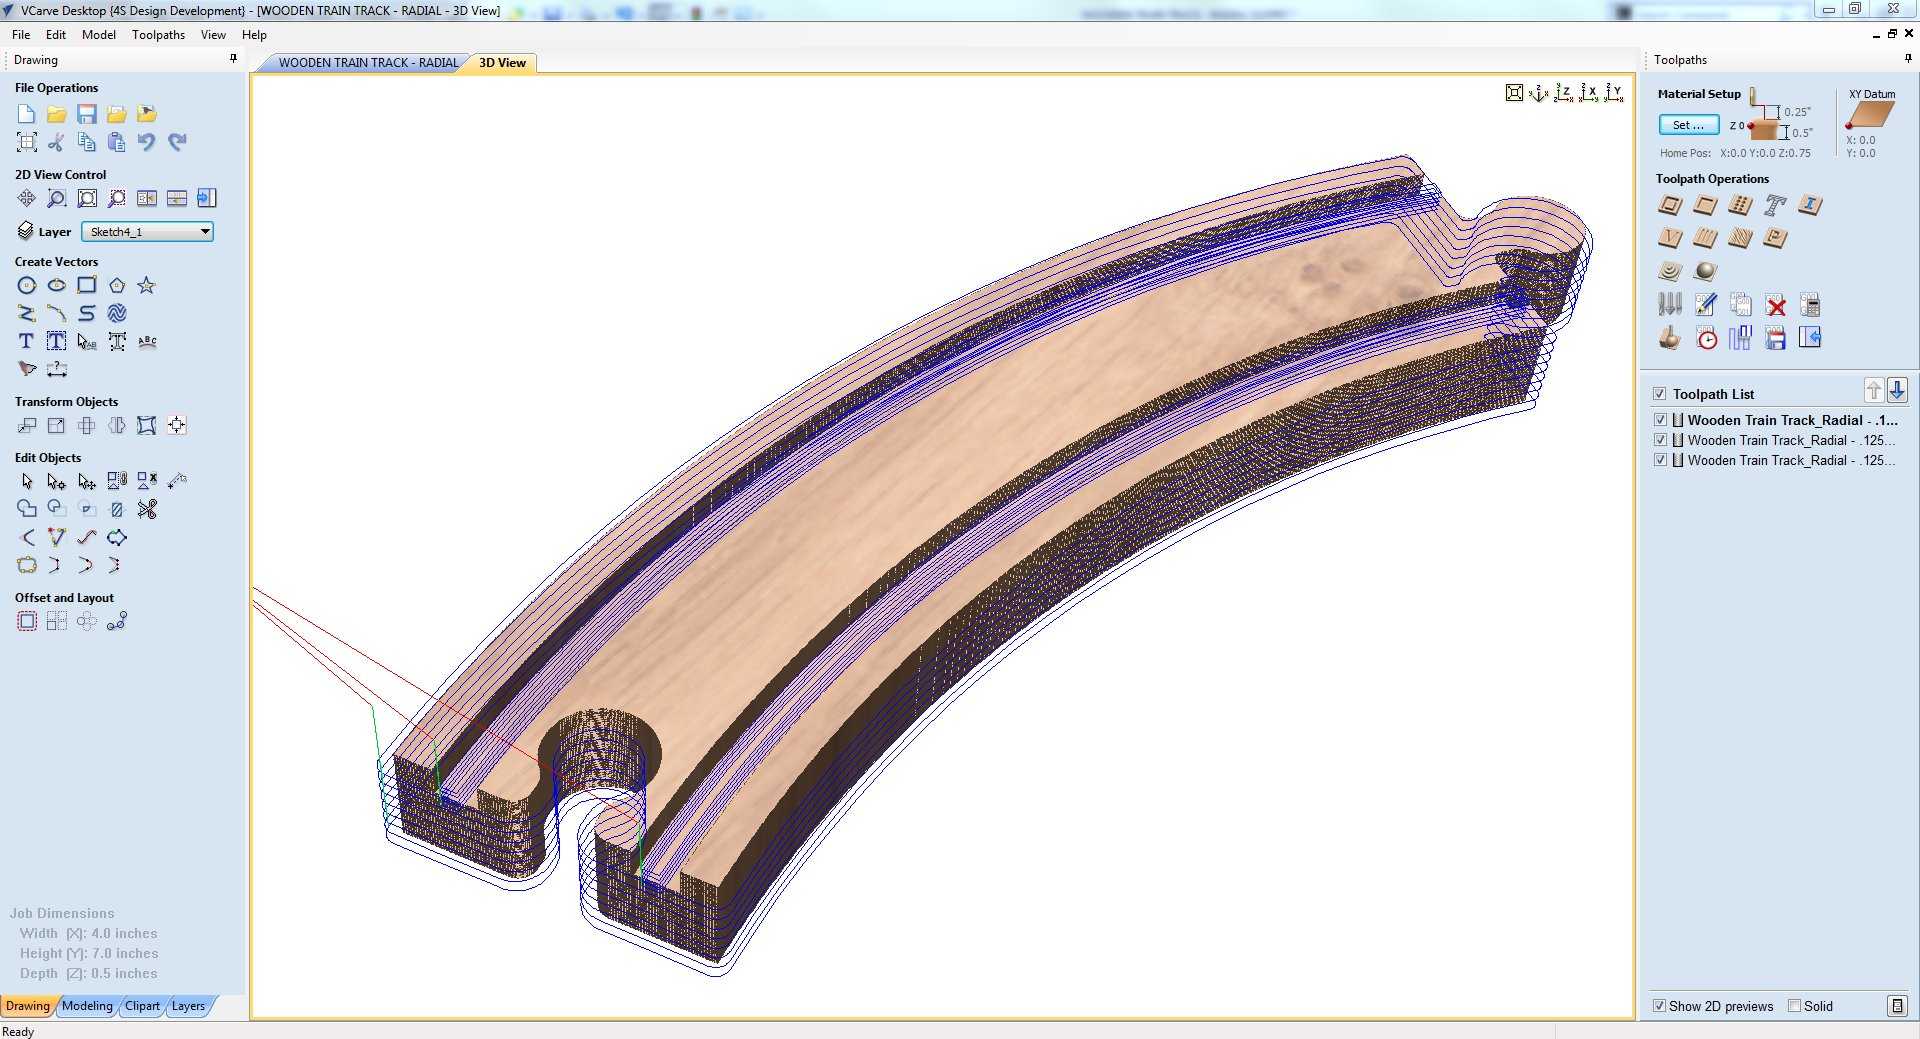
Task: Click the Undo icon in File Operations
Action: 146,142
